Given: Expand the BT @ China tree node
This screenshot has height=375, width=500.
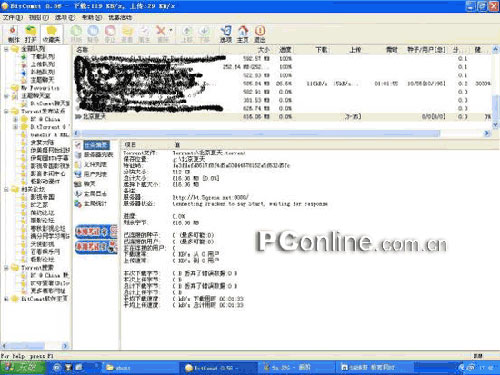Looking at the screenshot, I should 15,119.
